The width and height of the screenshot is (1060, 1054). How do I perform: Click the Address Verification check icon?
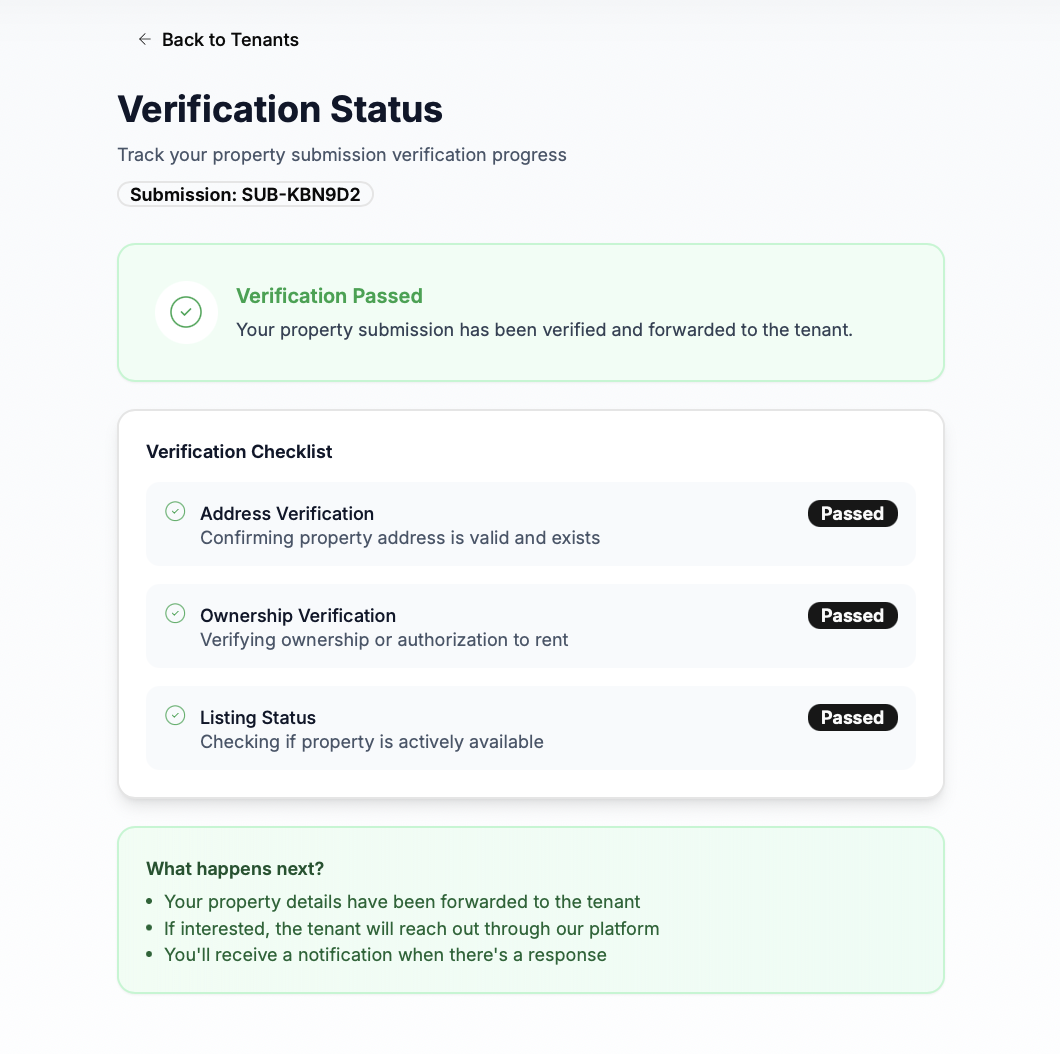pos(175,512)
